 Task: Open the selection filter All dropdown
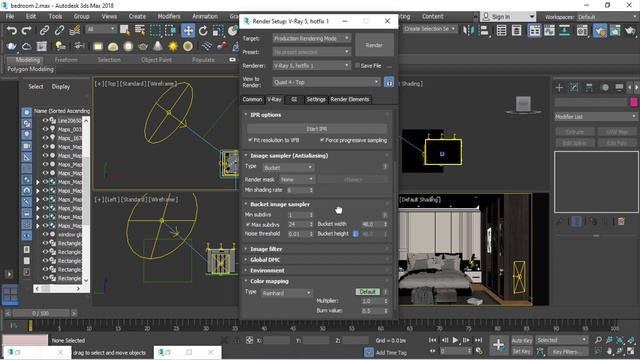pos(100,29)
